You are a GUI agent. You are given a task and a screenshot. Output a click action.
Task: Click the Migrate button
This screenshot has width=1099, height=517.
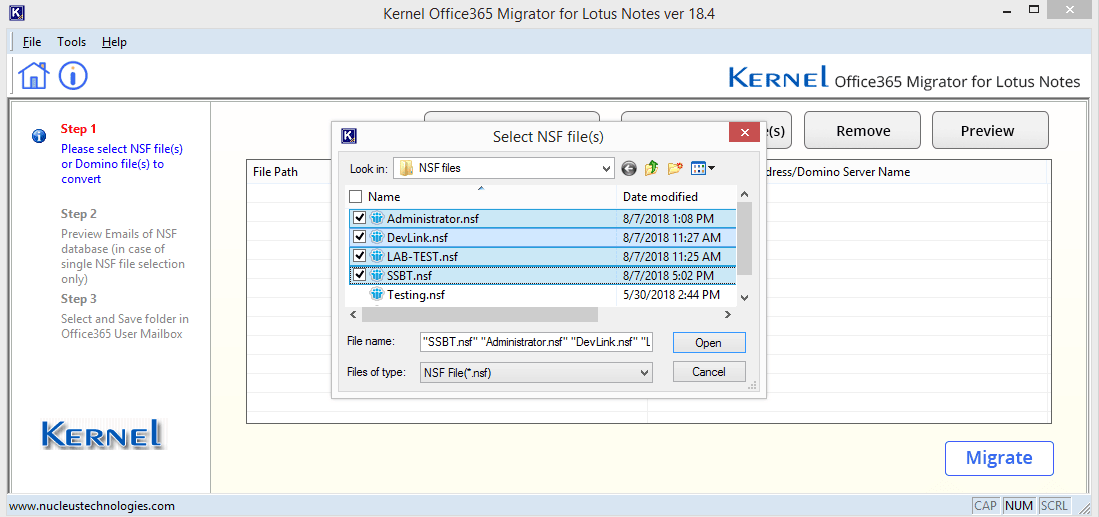pos(999,458)
